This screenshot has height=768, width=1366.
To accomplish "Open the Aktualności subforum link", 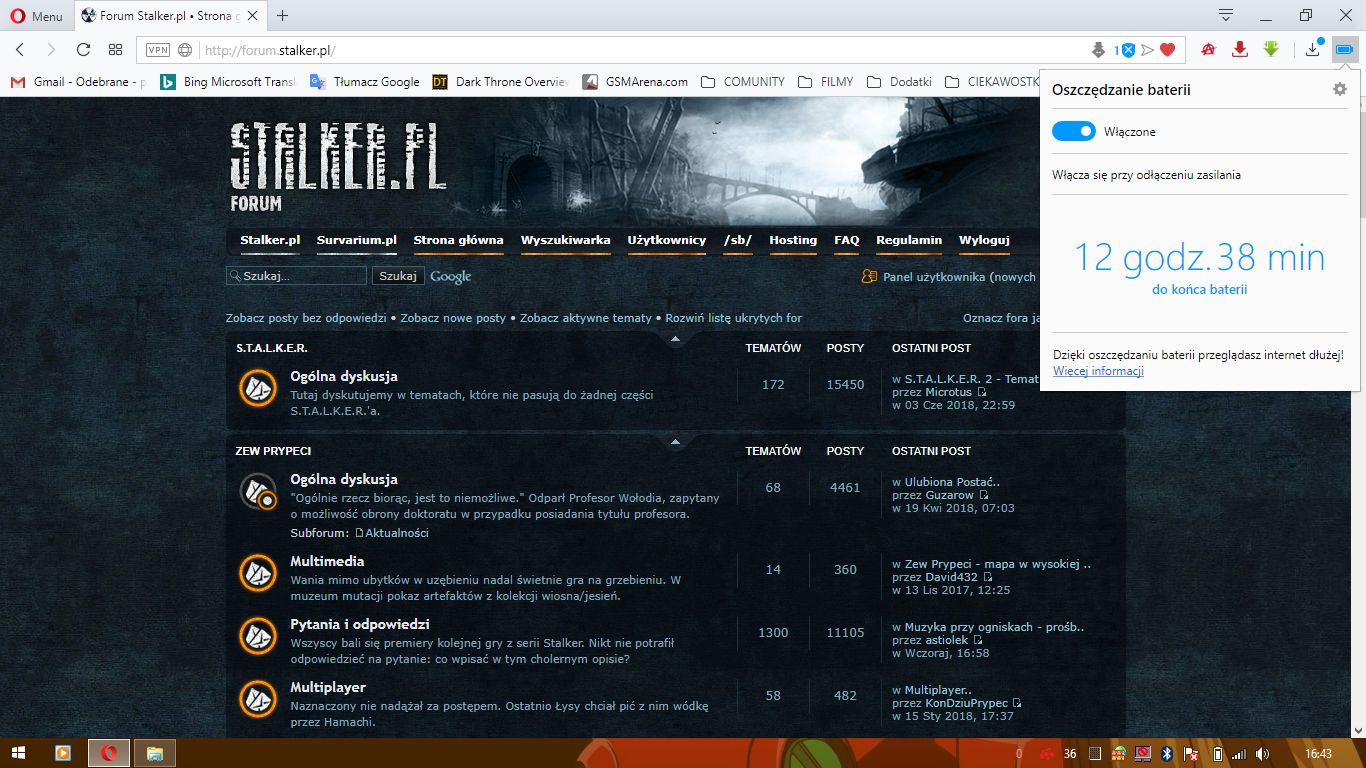I will pos(397,533).
